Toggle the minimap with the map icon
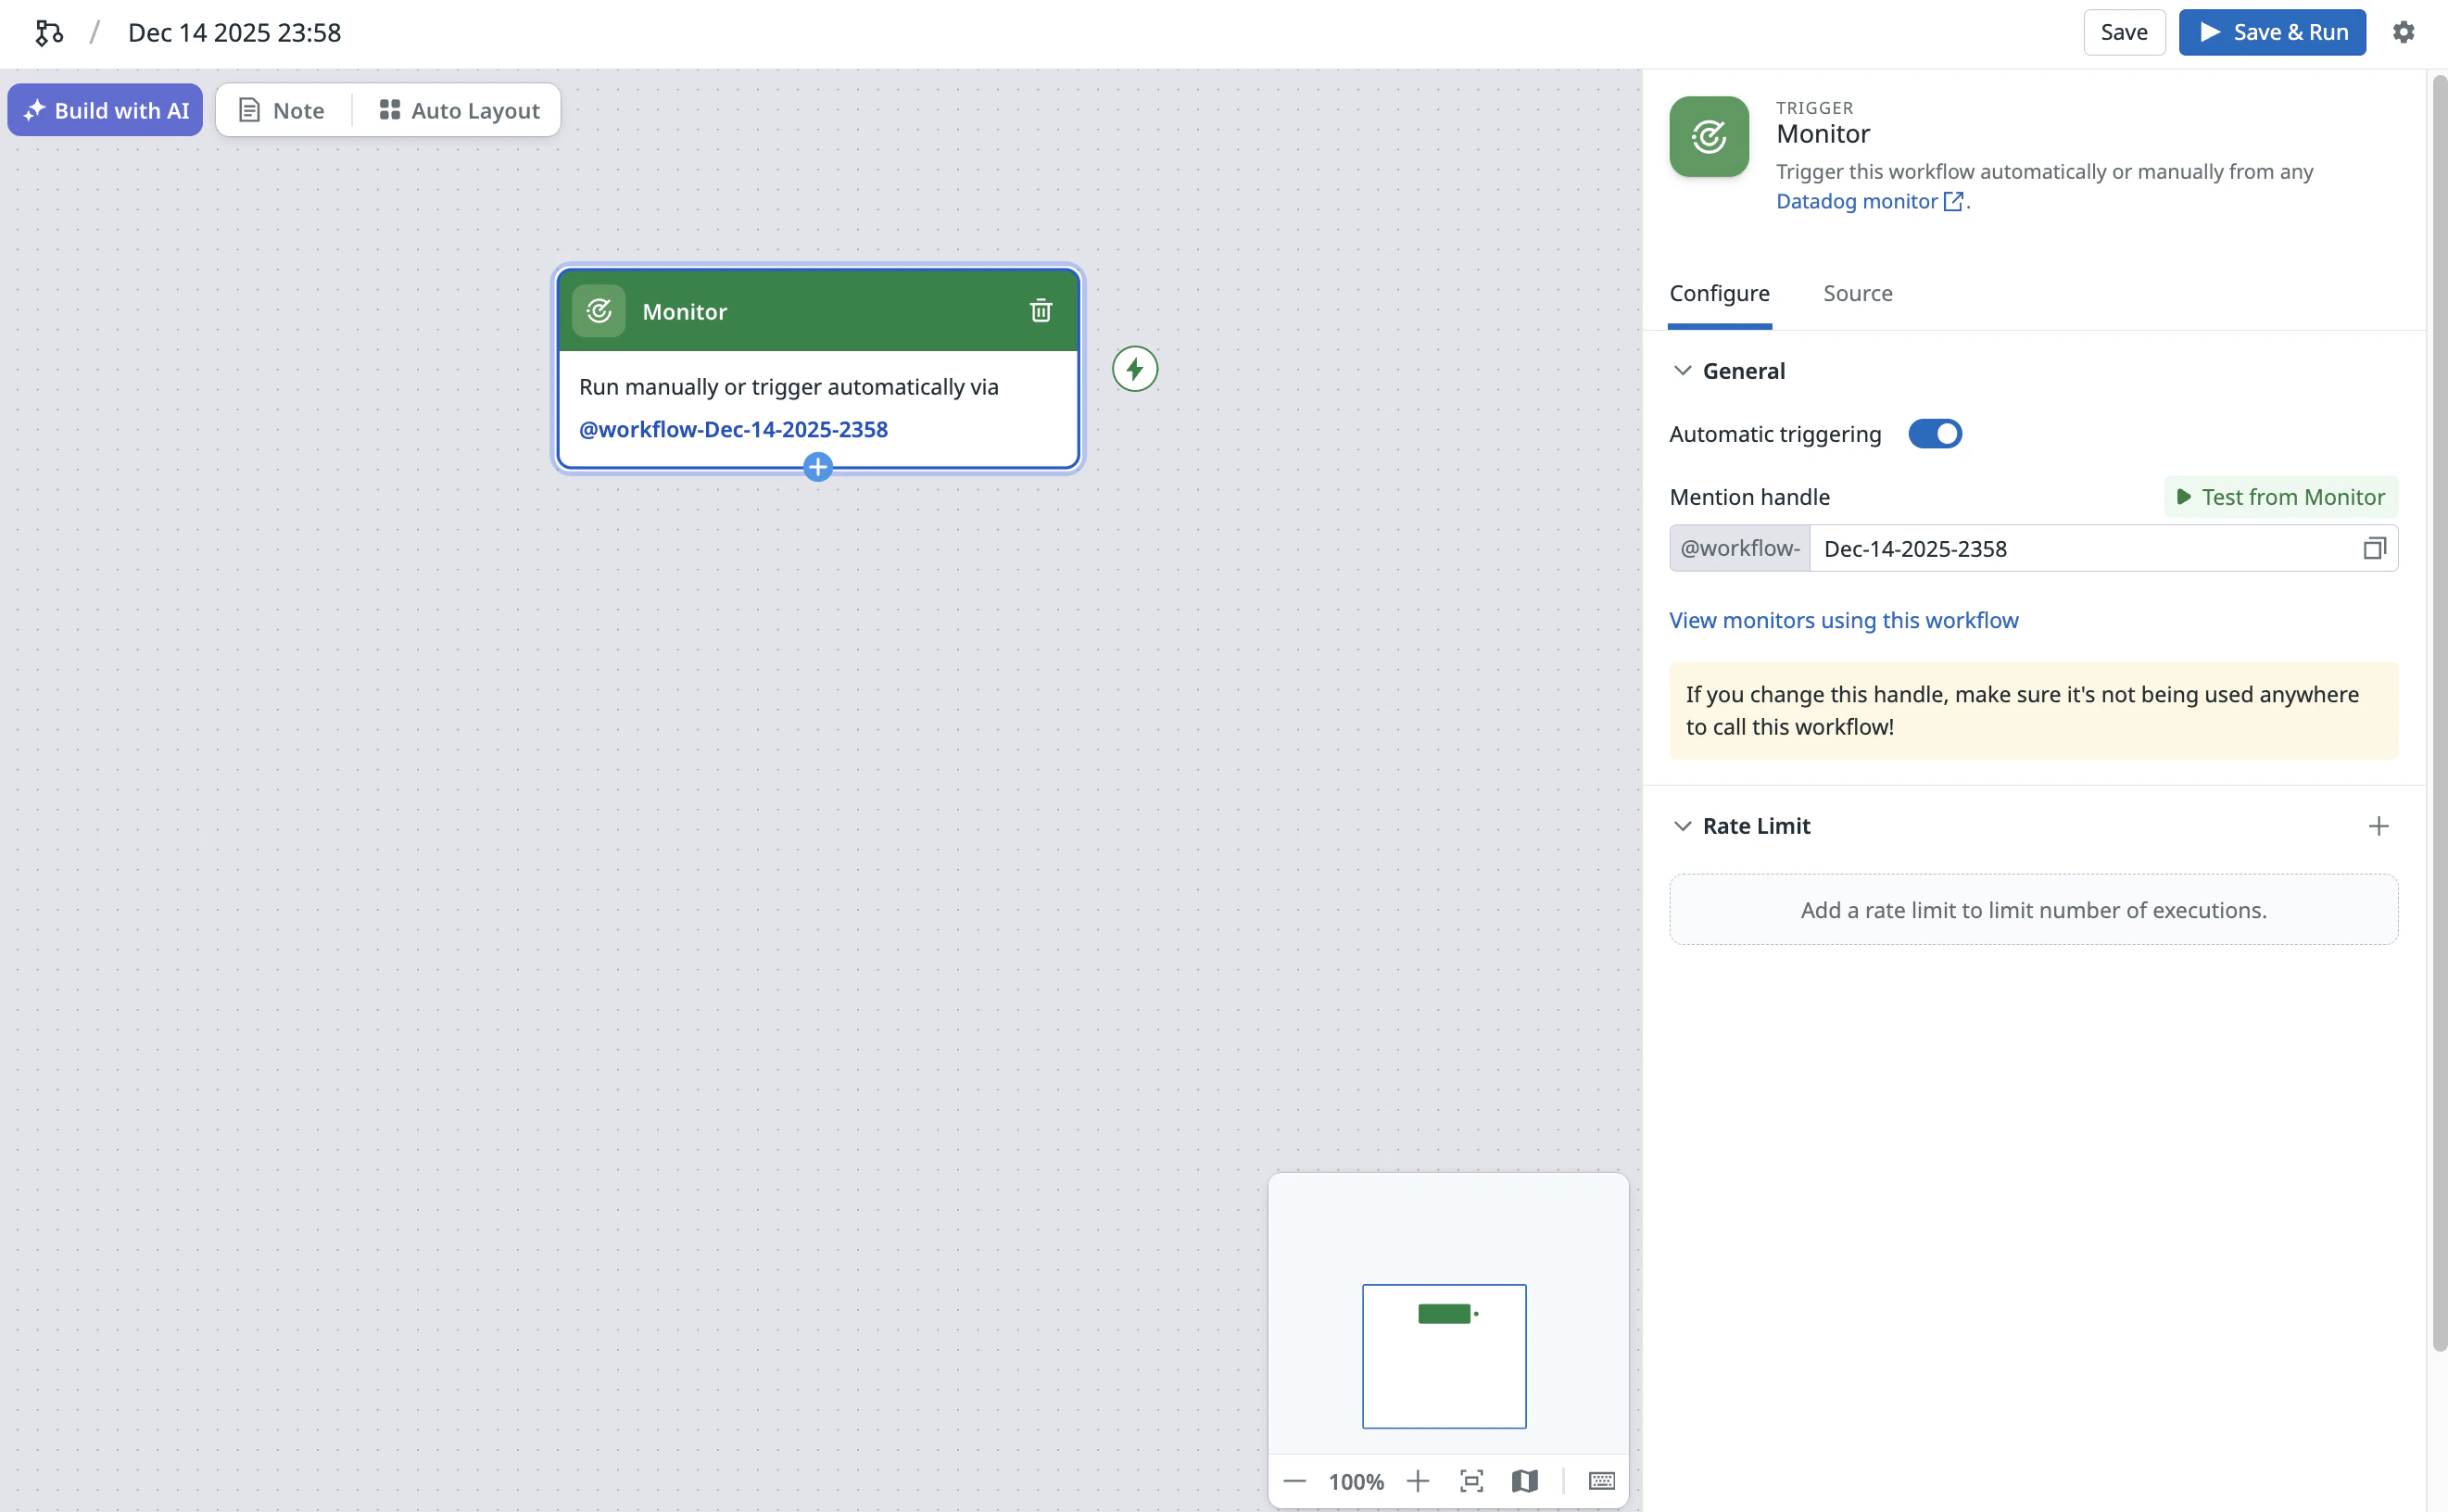Image resolution: width=2448 pixels, height=1512 pixels. pos(1524,1481)
